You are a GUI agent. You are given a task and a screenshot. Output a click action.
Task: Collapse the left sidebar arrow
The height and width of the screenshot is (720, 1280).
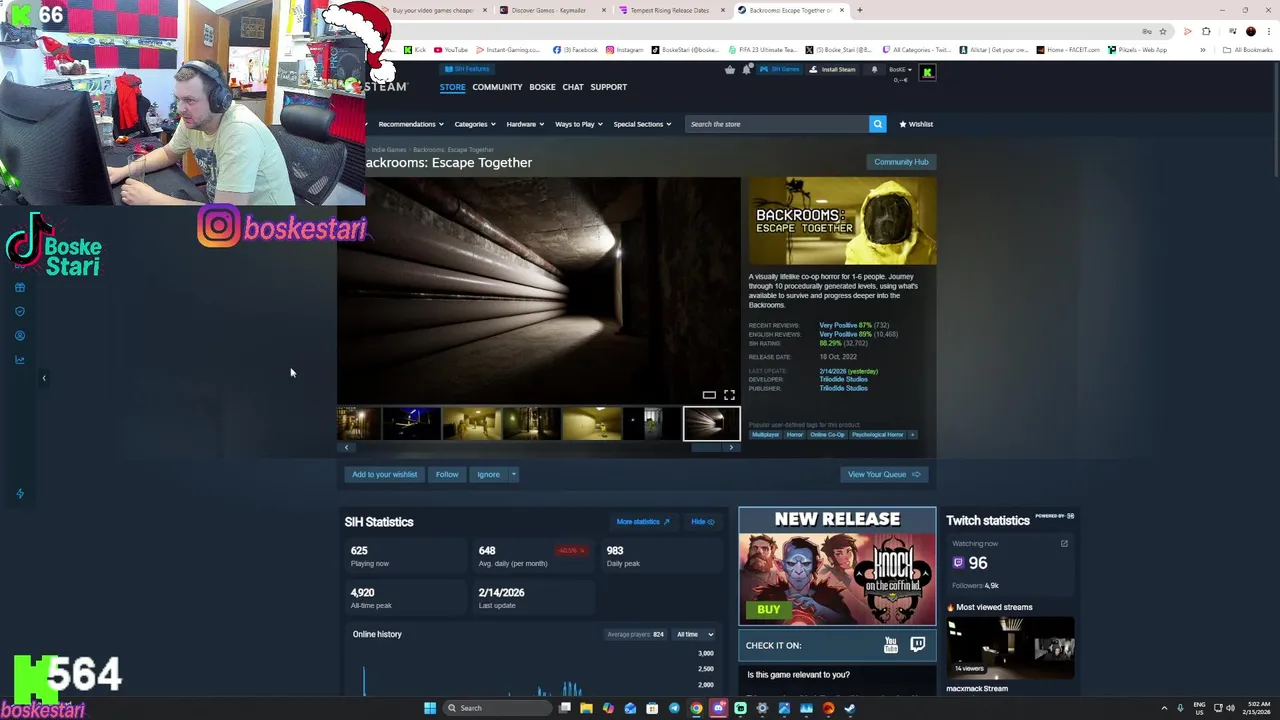[x=44, y=378]
